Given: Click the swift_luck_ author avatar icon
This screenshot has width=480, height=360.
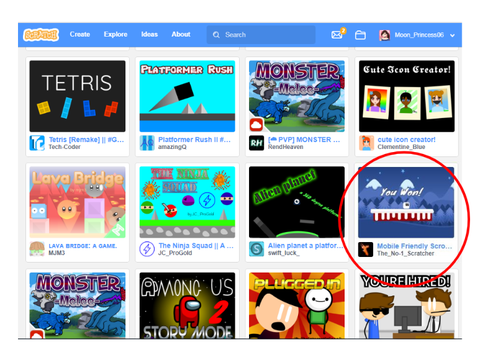Looking at the screenshot, I should coord(256,249).
